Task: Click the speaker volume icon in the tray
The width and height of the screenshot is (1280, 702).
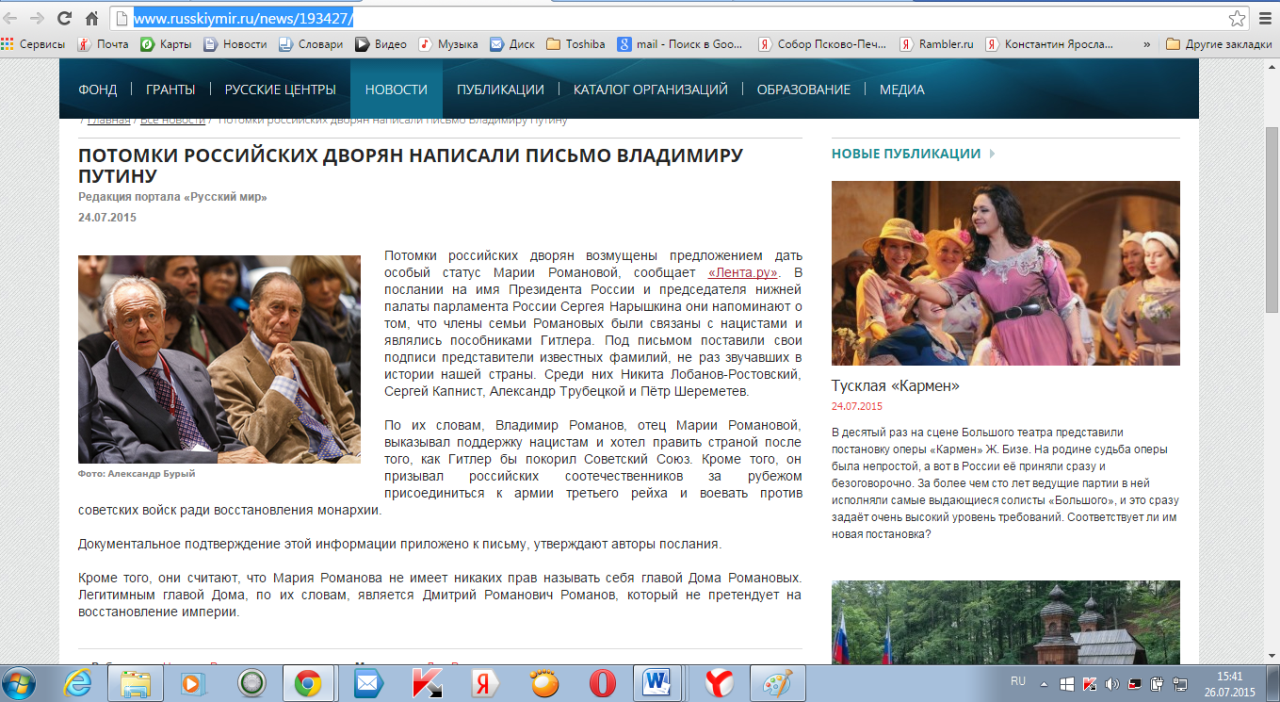Action: point(1112,684)
